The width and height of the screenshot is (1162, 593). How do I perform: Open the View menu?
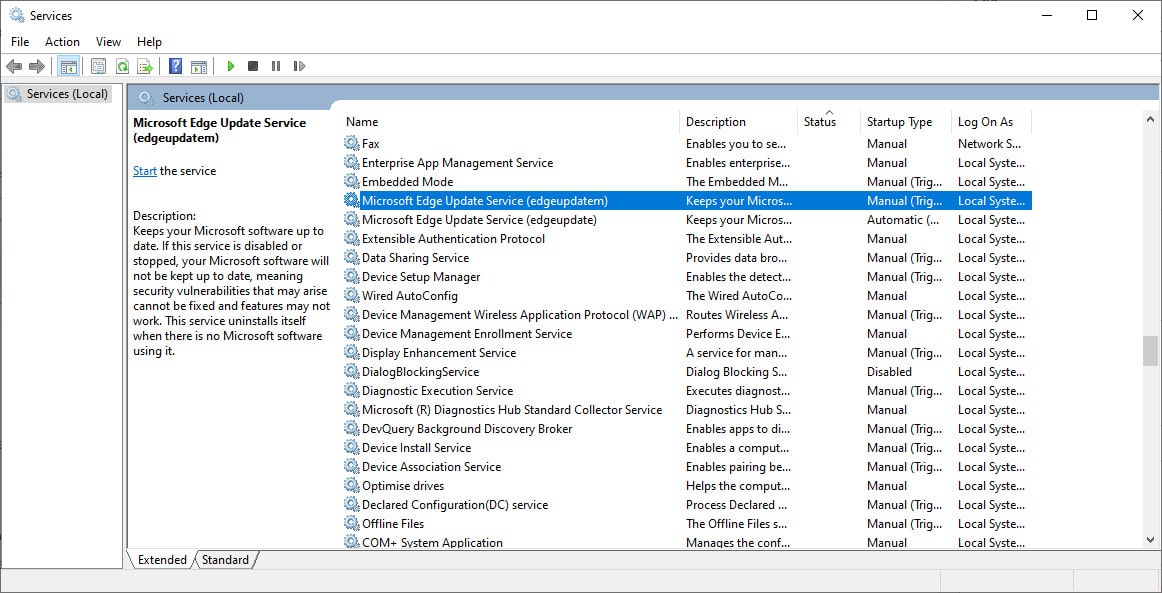click(108, 42)
